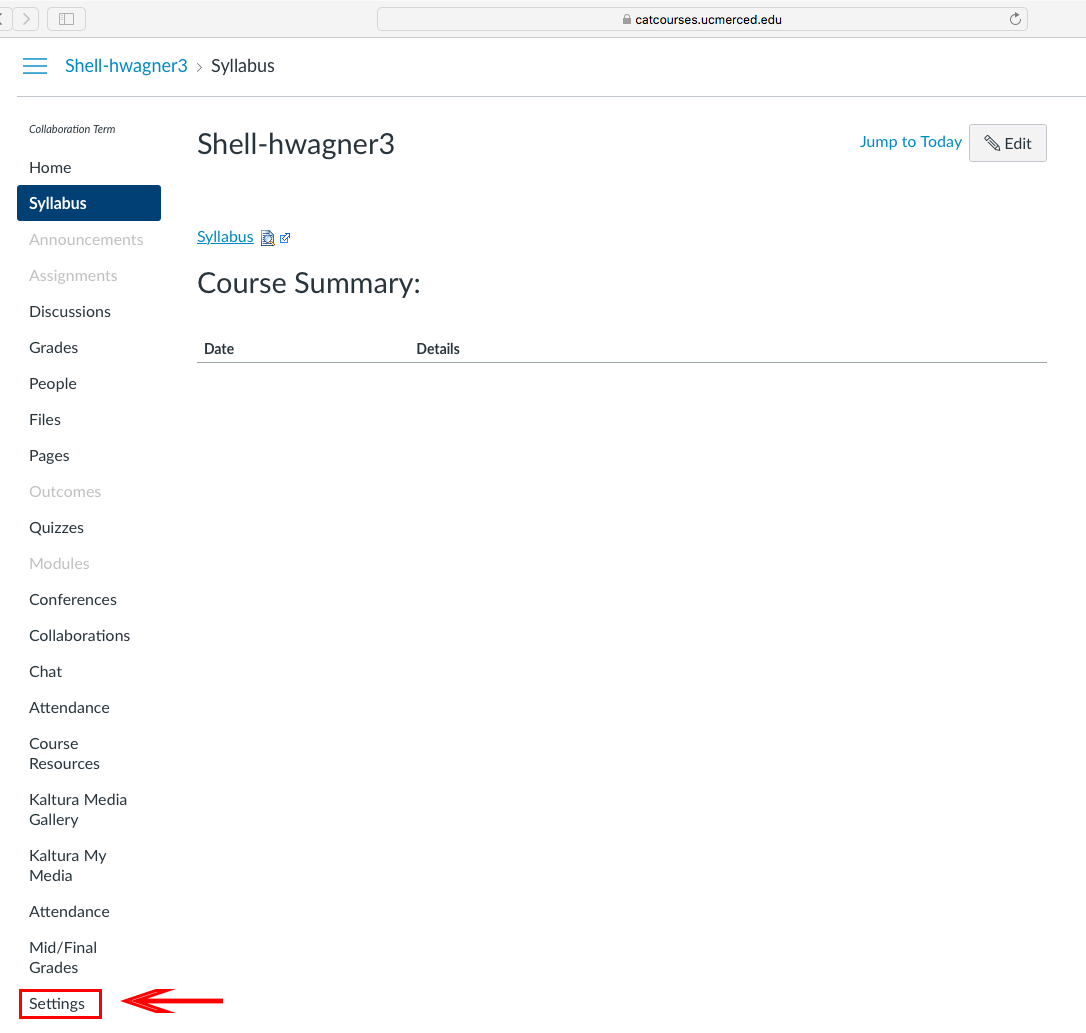
Task: Toggle the Safari sidebar icon
Action: click(x=66, y=19)
